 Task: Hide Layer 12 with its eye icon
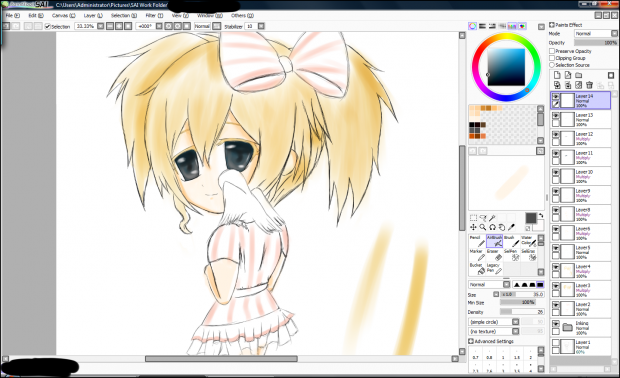tap(556, 135)
